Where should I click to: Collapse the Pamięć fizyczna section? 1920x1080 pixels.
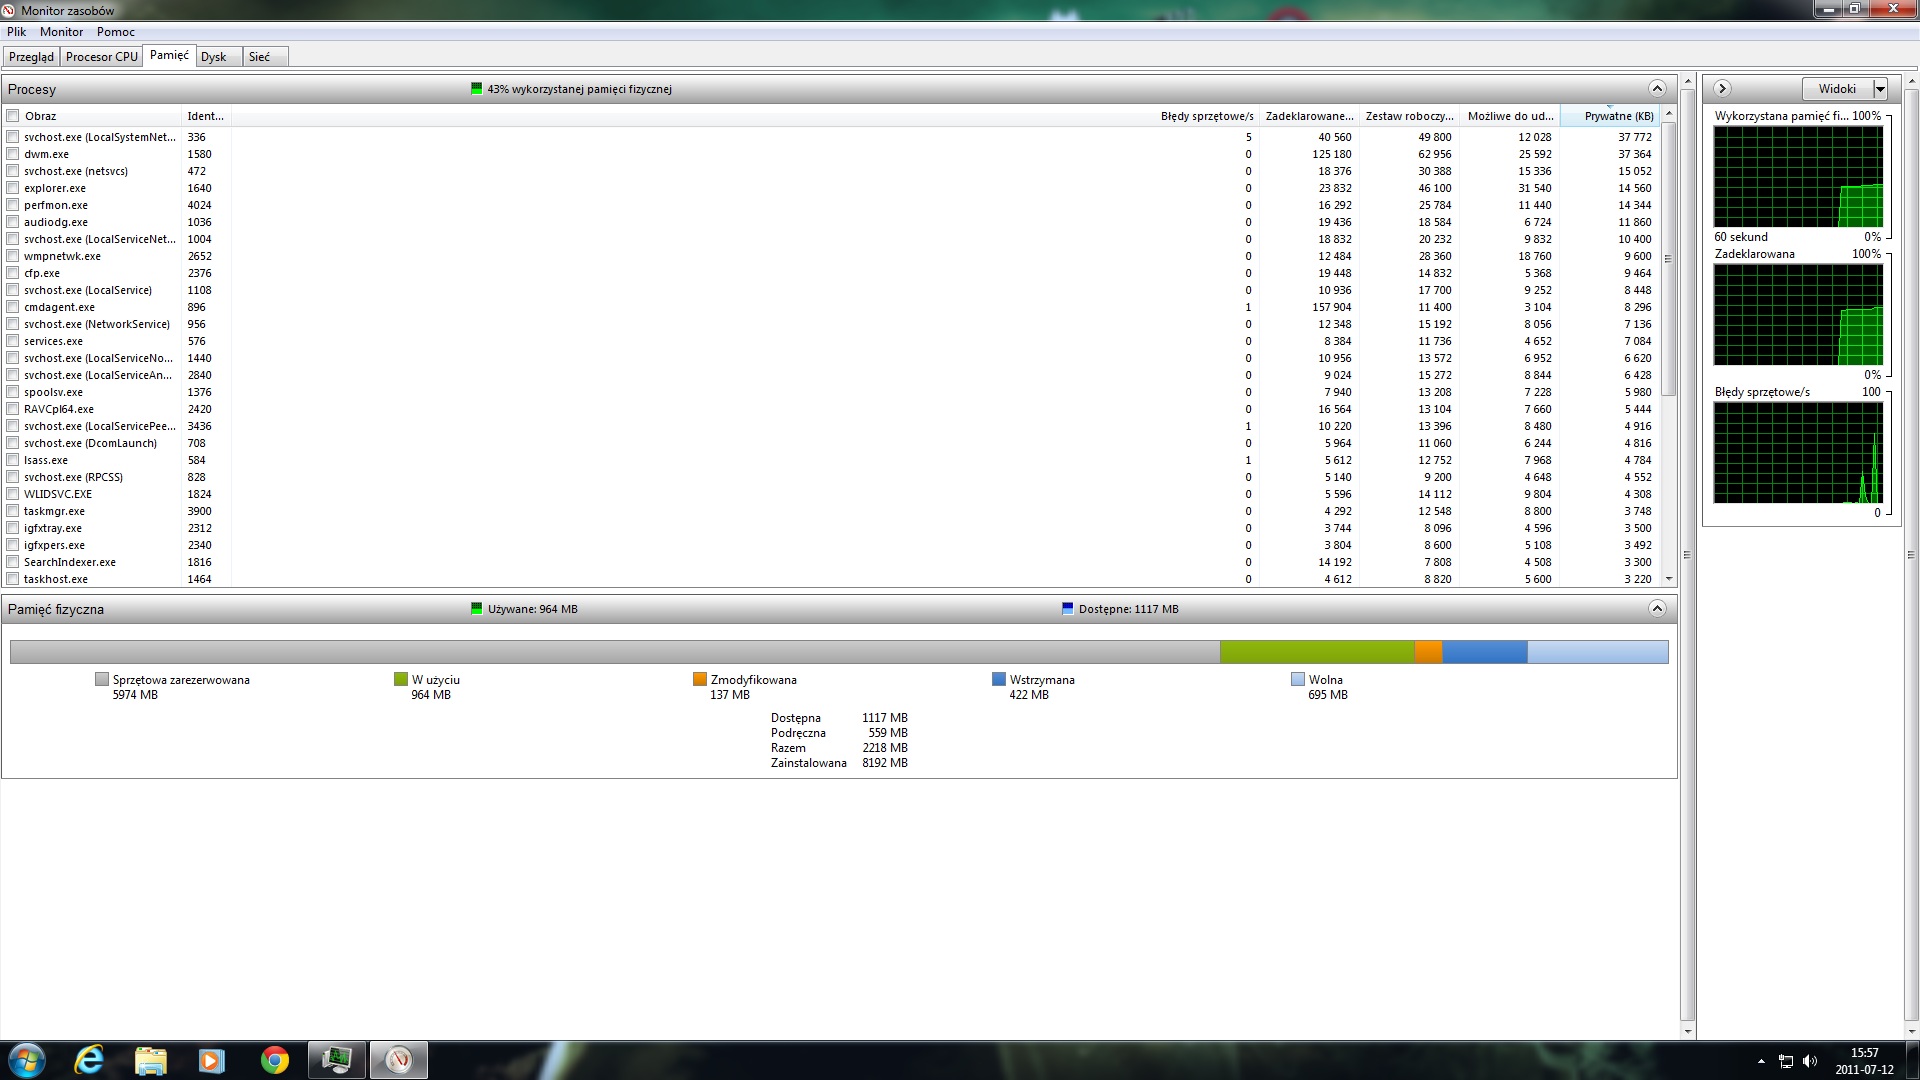pos(1657,608)
